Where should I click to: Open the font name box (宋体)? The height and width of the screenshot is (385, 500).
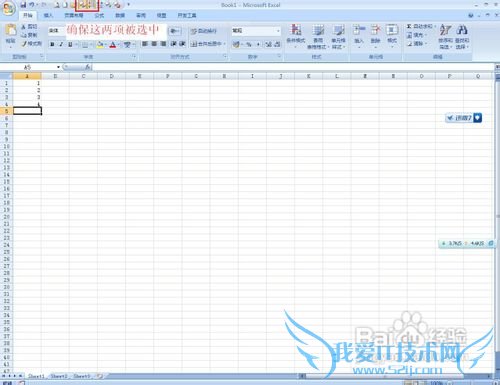coord(57,31)
